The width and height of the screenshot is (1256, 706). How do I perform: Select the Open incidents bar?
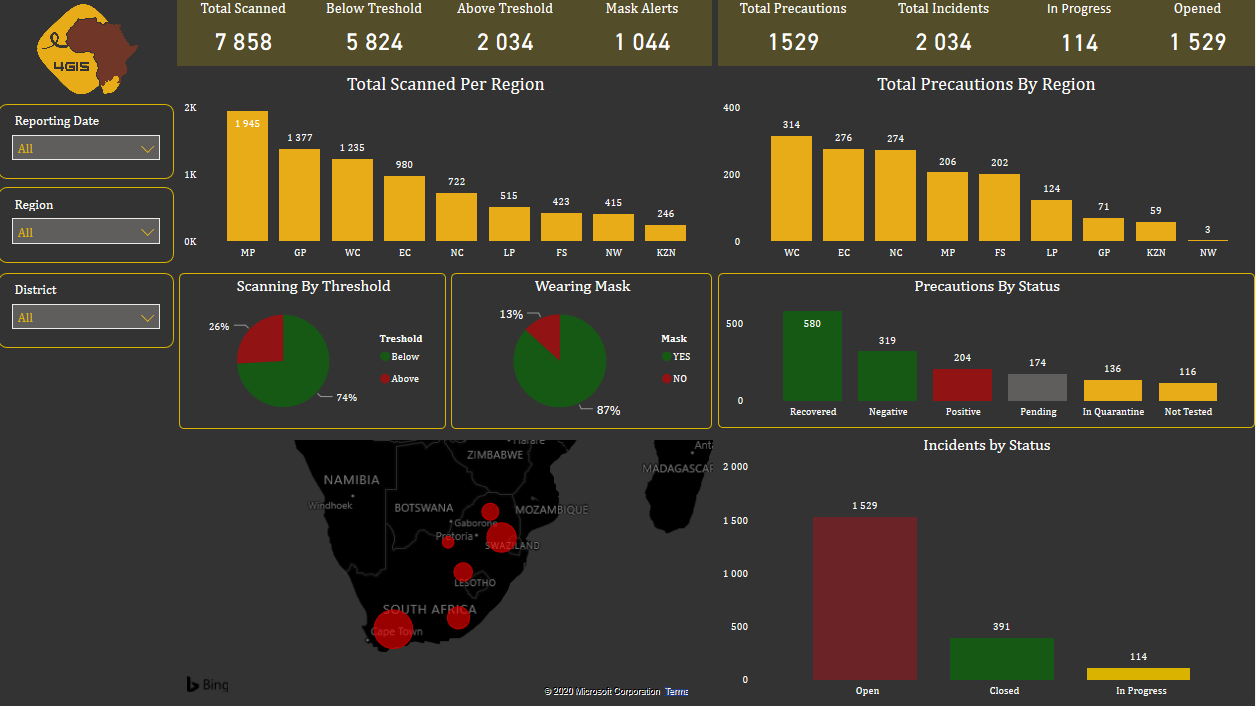865,598
